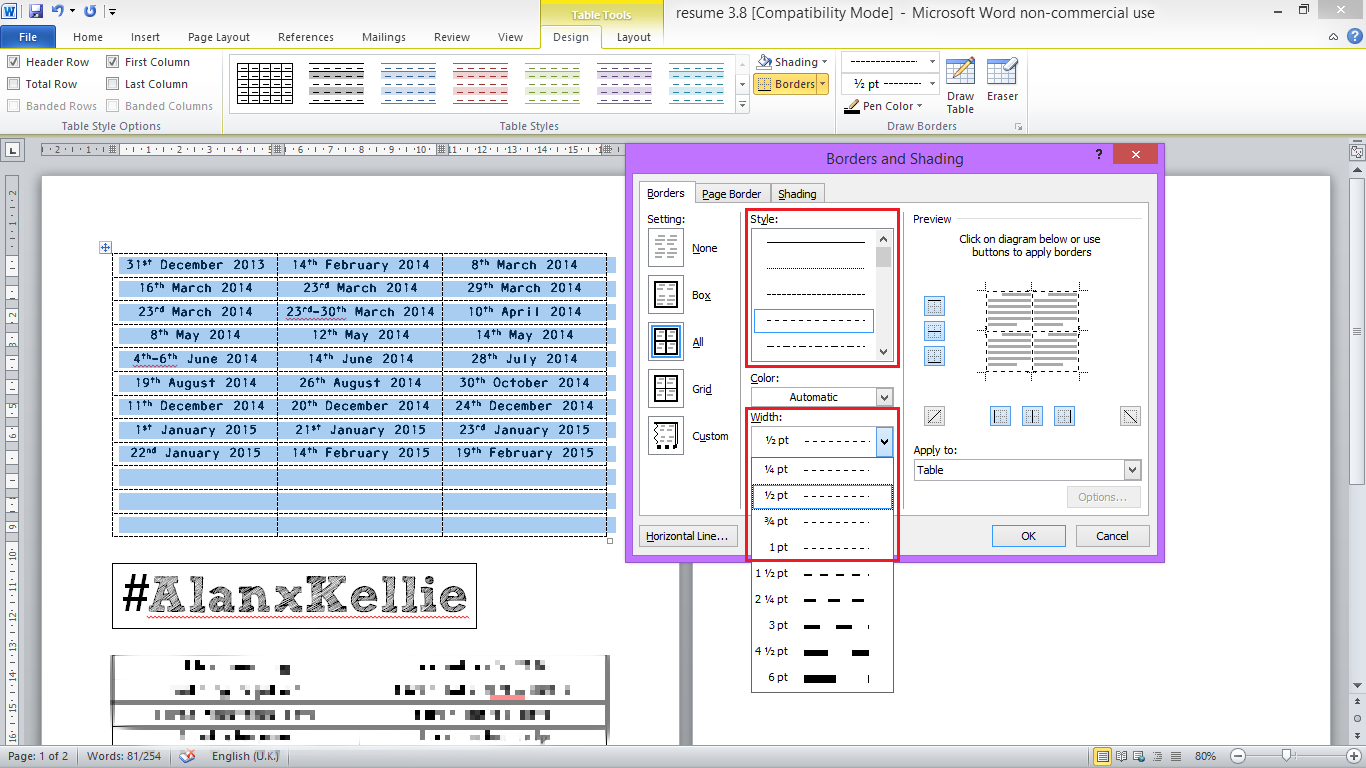Toggle right border button below Preview
This screenshot has height=768, width=1366.
(1064, 417)
